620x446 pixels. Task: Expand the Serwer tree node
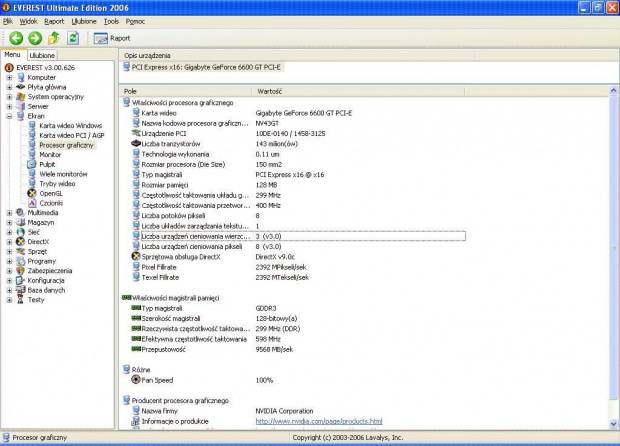coord(9,106)
